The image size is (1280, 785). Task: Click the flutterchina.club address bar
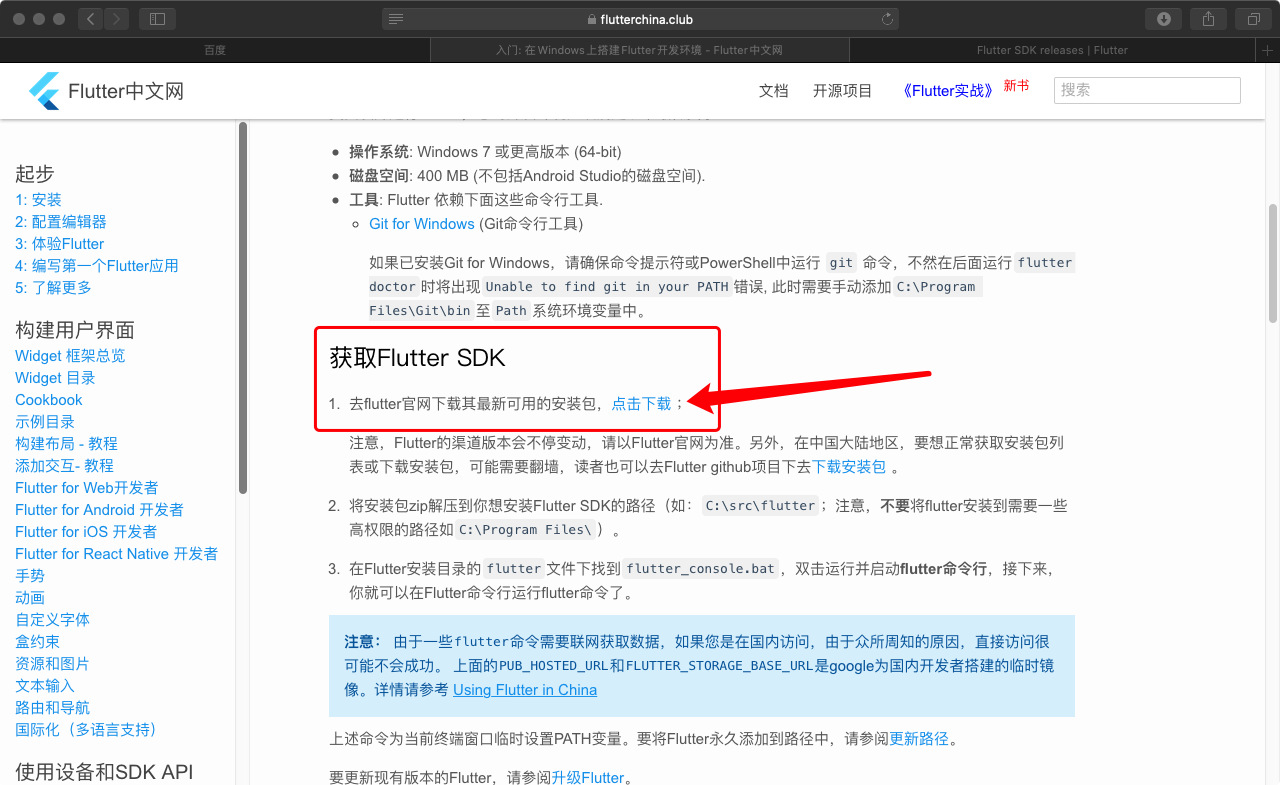pos(640,19)
